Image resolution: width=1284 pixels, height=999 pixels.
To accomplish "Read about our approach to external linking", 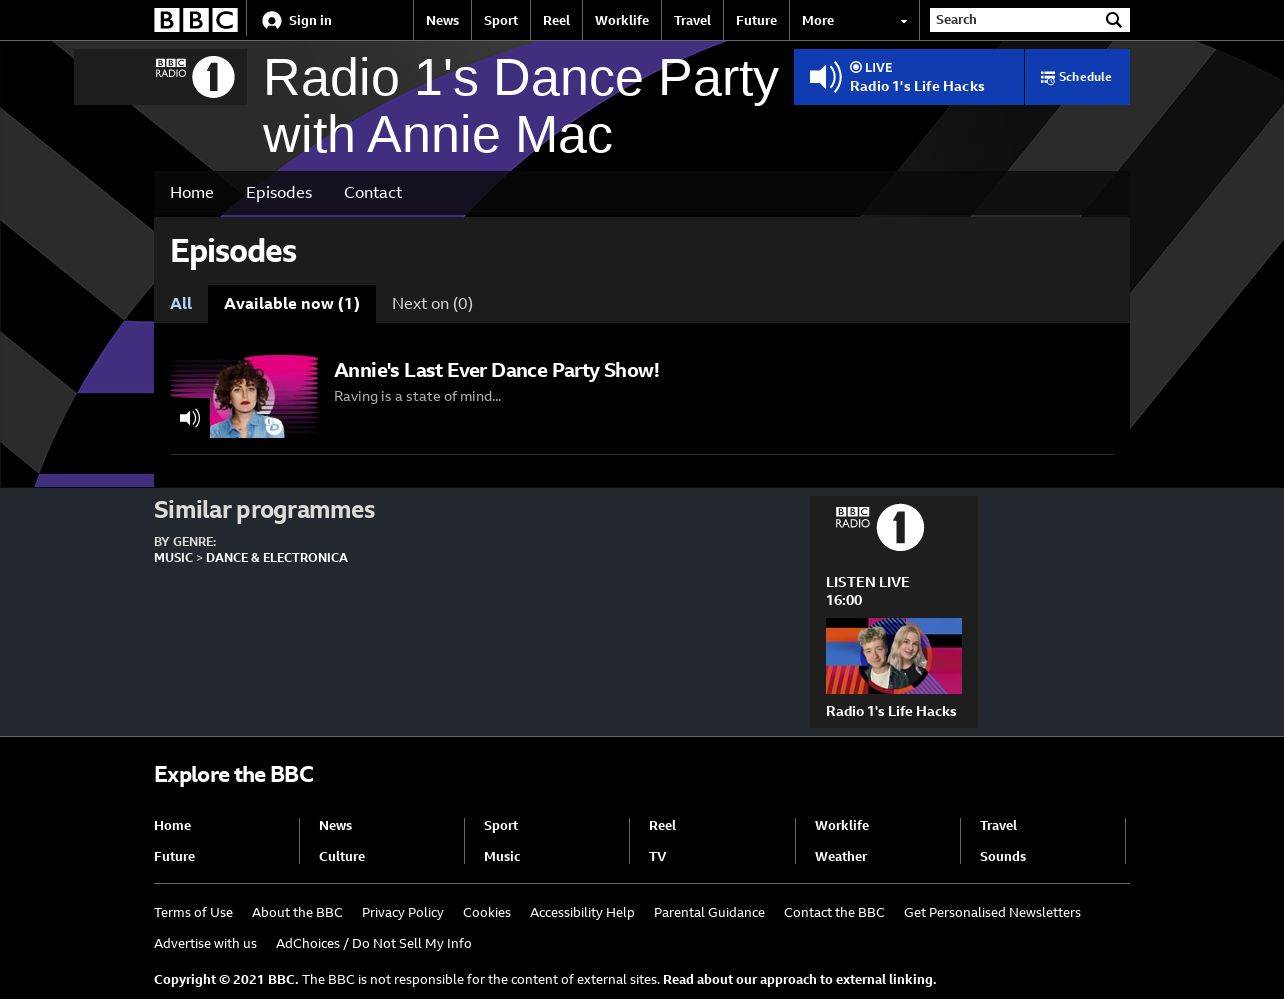I will pyautogui.click(x=799, y=979).
